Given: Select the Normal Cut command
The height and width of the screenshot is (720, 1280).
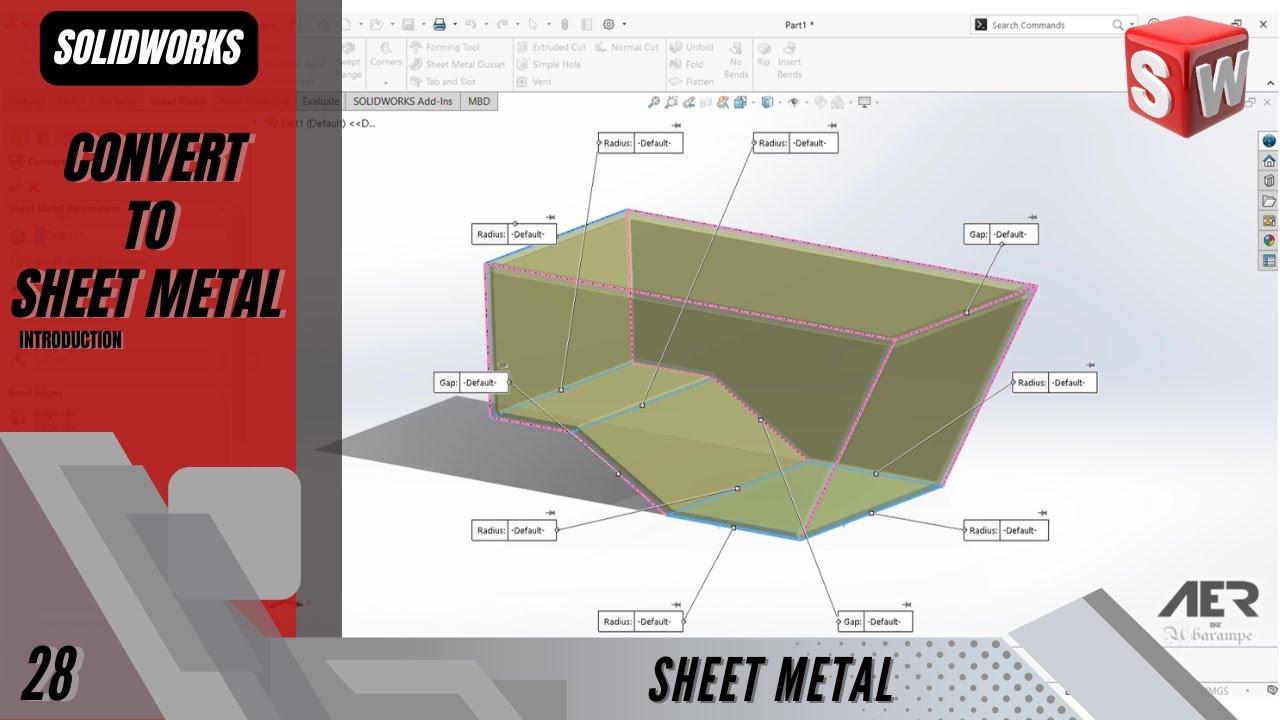Looking at the screenshot, I should (627, 47).
